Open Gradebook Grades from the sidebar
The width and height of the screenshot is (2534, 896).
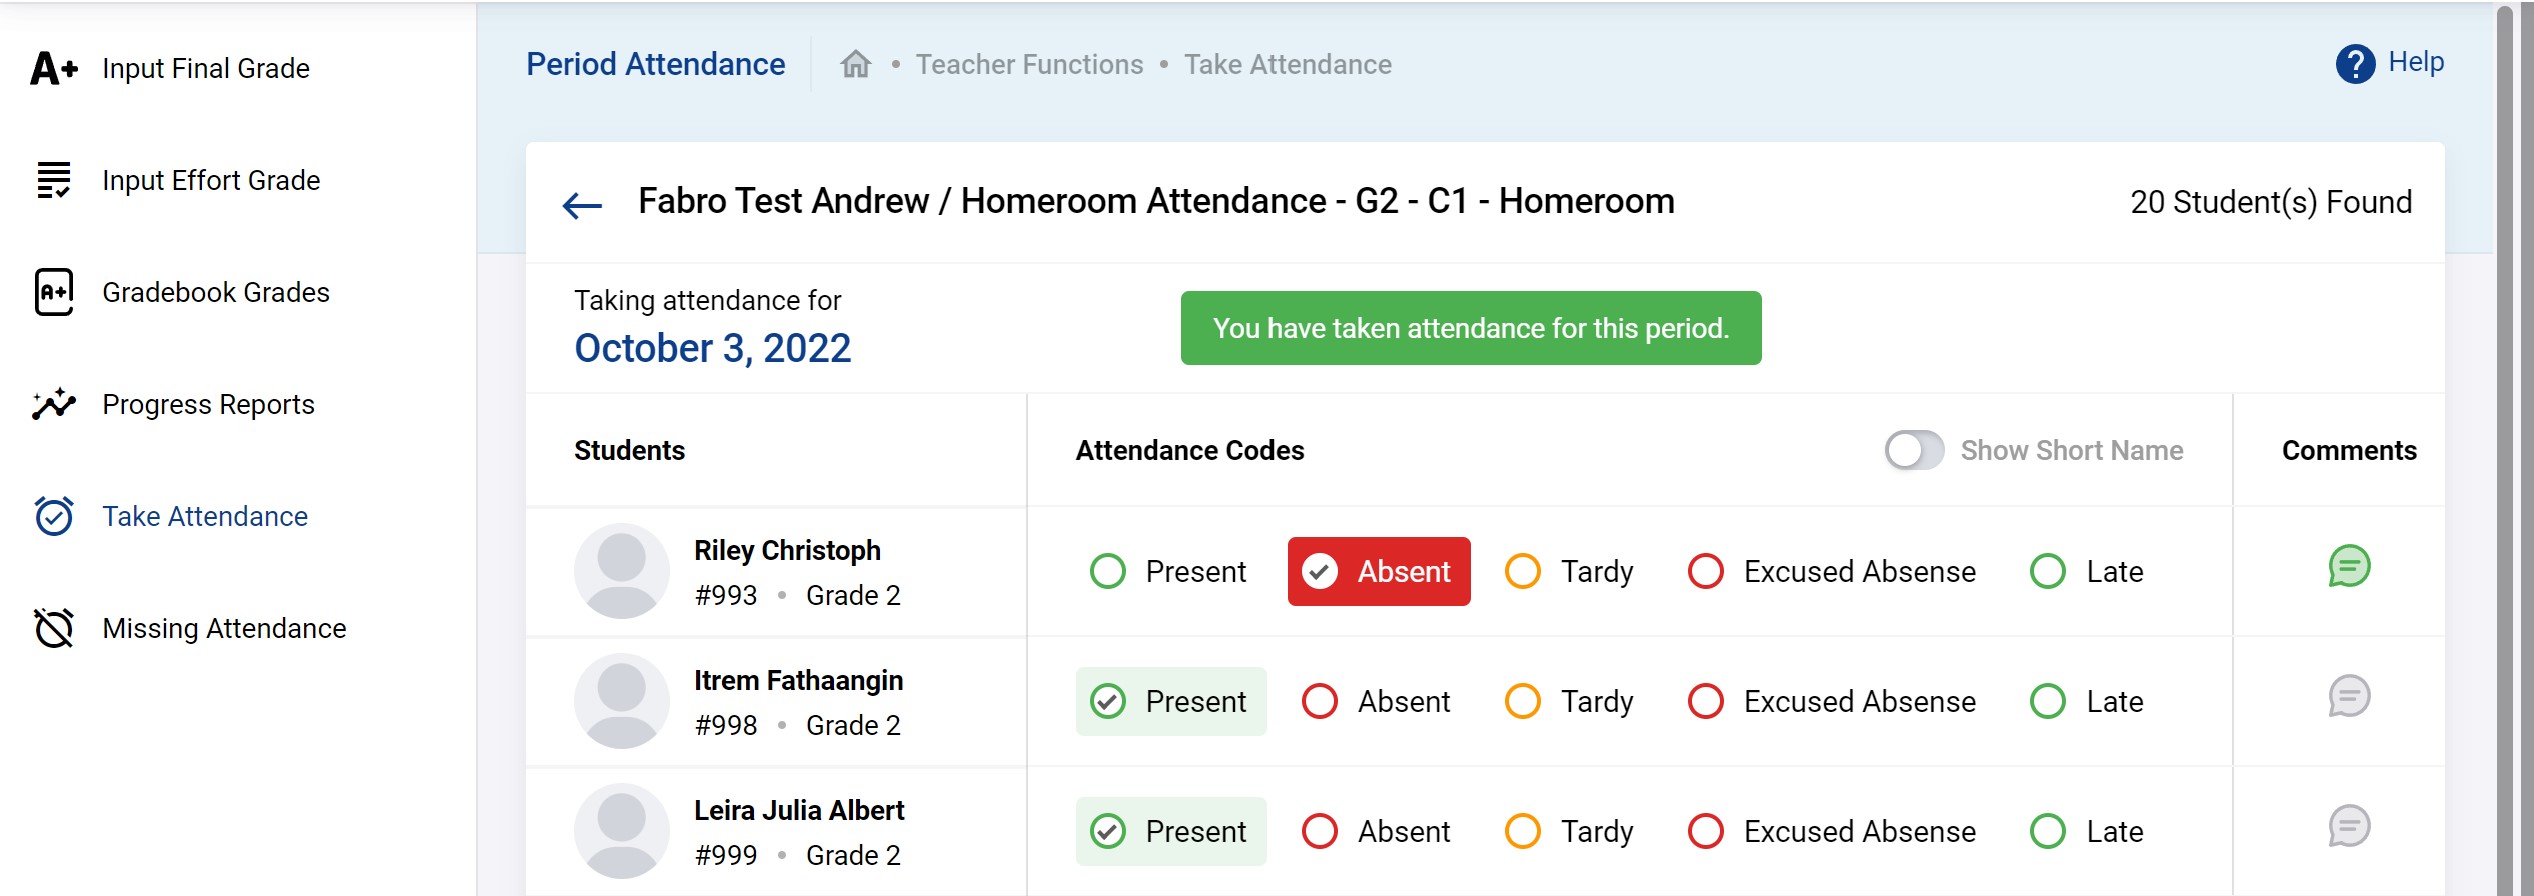coord(215,292)
